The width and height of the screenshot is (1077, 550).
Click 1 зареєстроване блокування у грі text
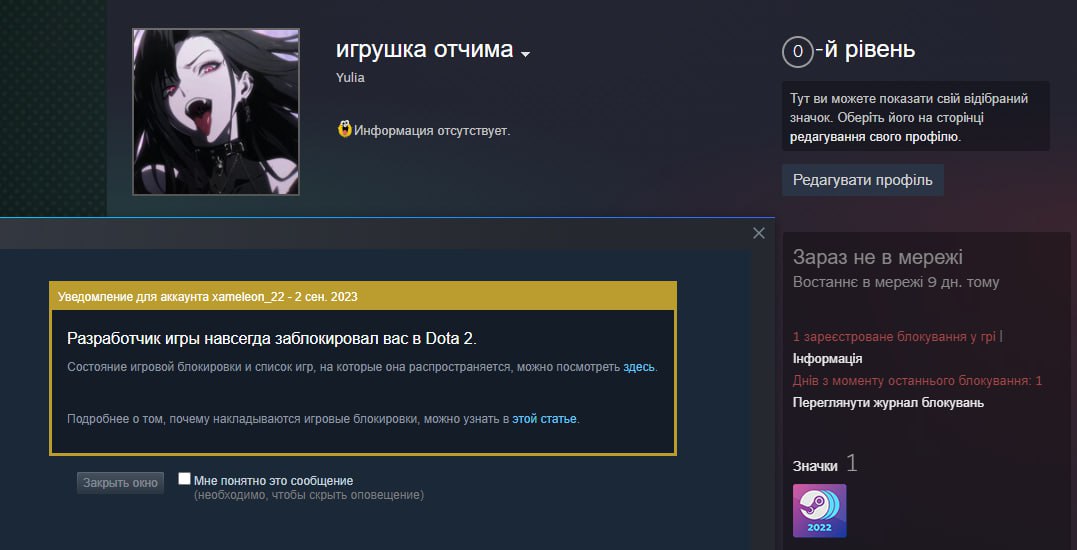click(894, 337)
